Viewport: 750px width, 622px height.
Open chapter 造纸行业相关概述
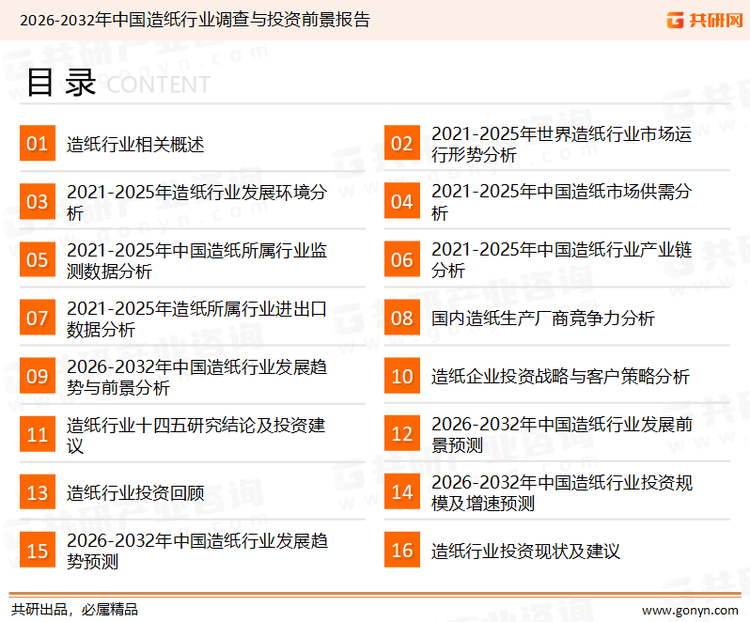coord(135,144)
